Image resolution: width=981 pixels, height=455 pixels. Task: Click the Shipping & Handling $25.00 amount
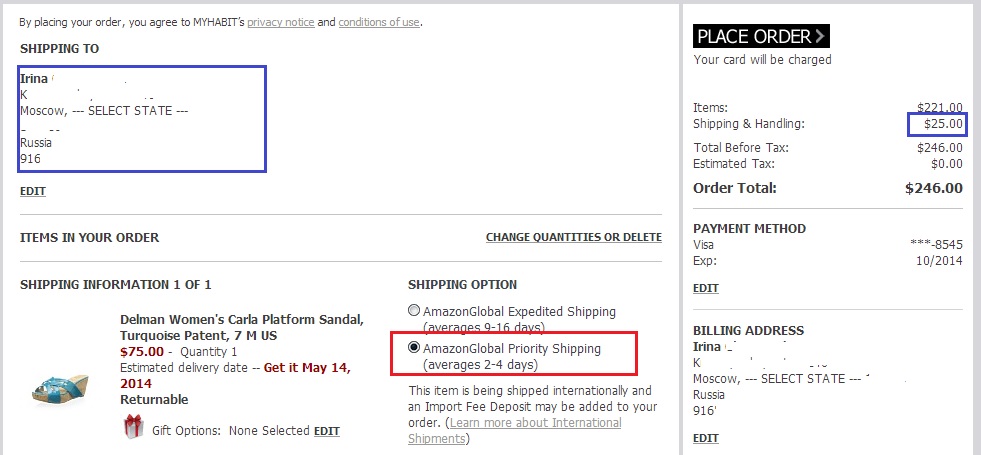click(941, 124)
